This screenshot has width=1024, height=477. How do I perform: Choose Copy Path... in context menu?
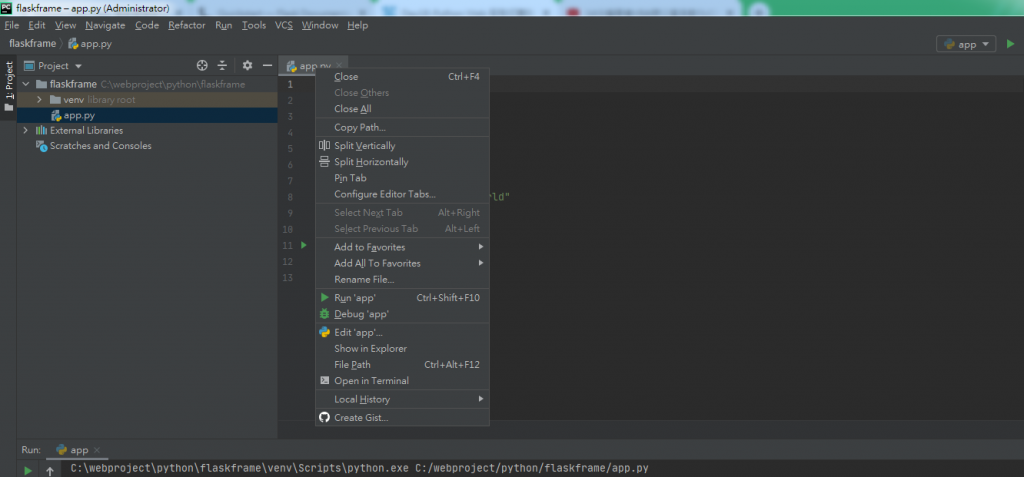pyautogui.click(x=402, y=127)
